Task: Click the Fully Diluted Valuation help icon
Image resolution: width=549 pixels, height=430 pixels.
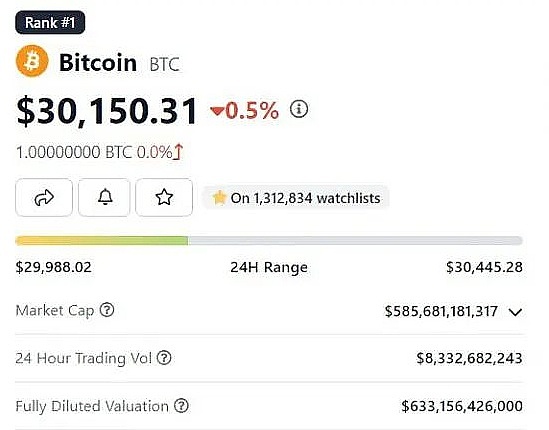Action: tap(181, 406)
